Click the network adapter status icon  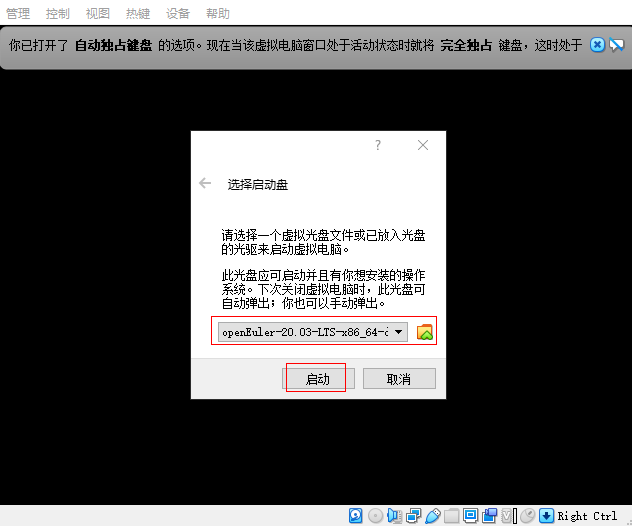coord(413,516)
